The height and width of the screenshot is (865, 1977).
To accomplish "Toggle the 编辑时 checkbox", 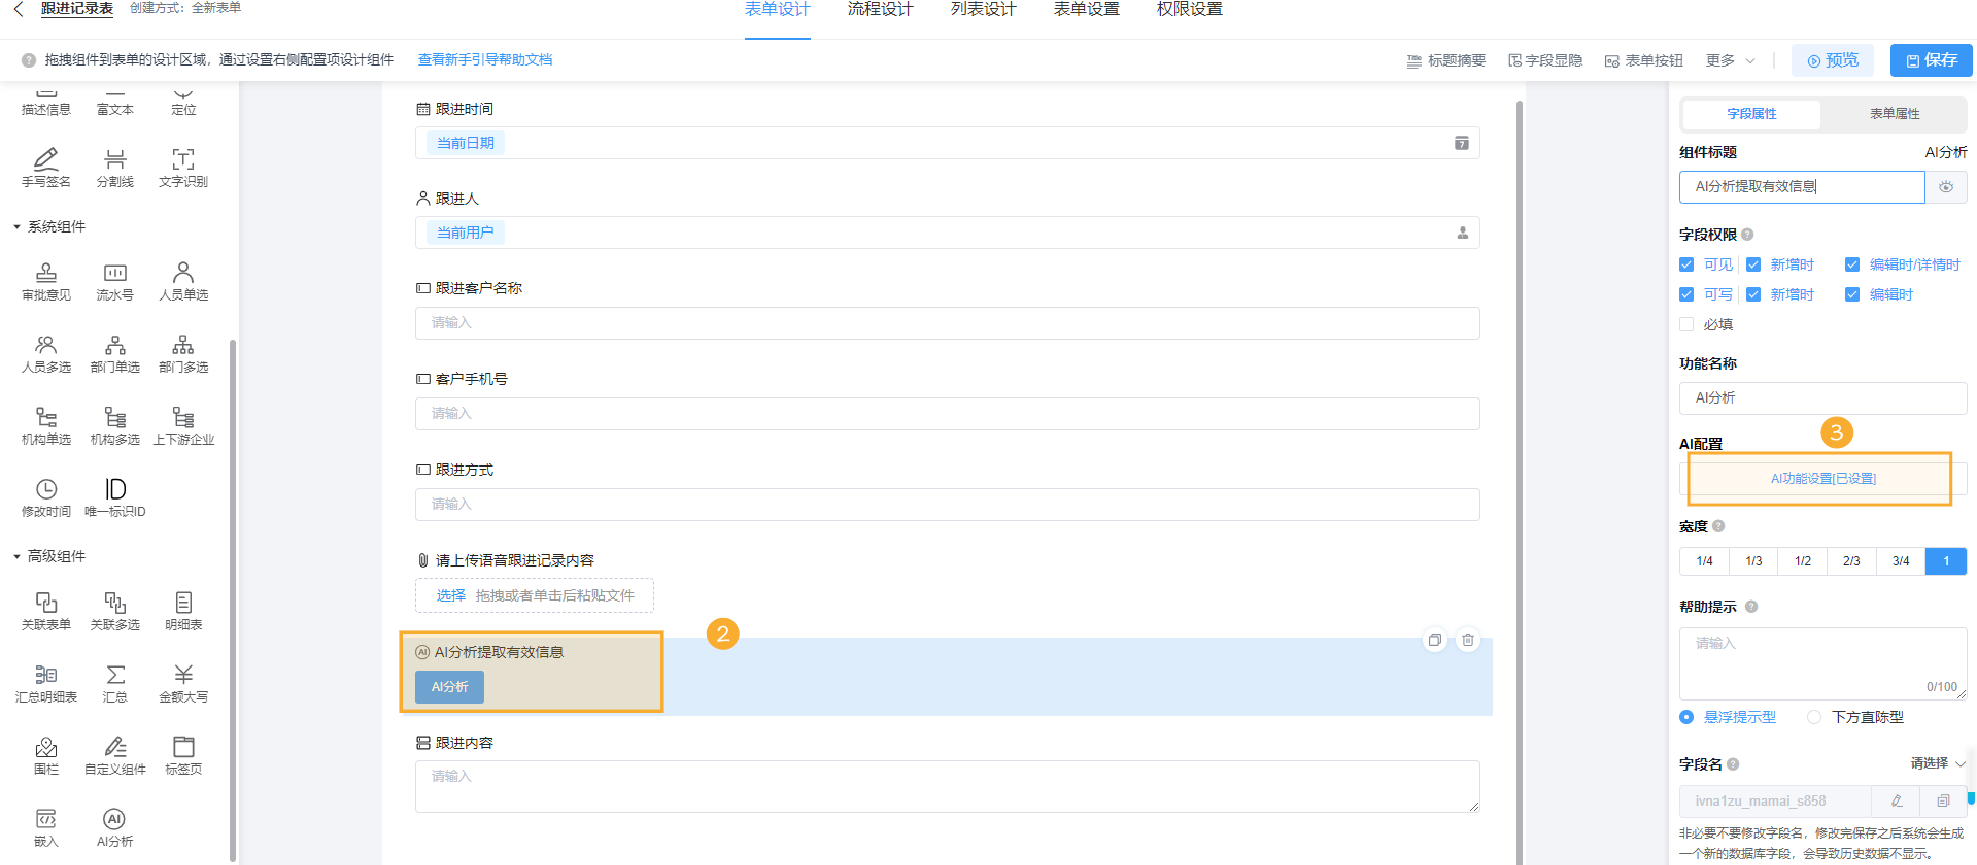I will point(1852,295).
